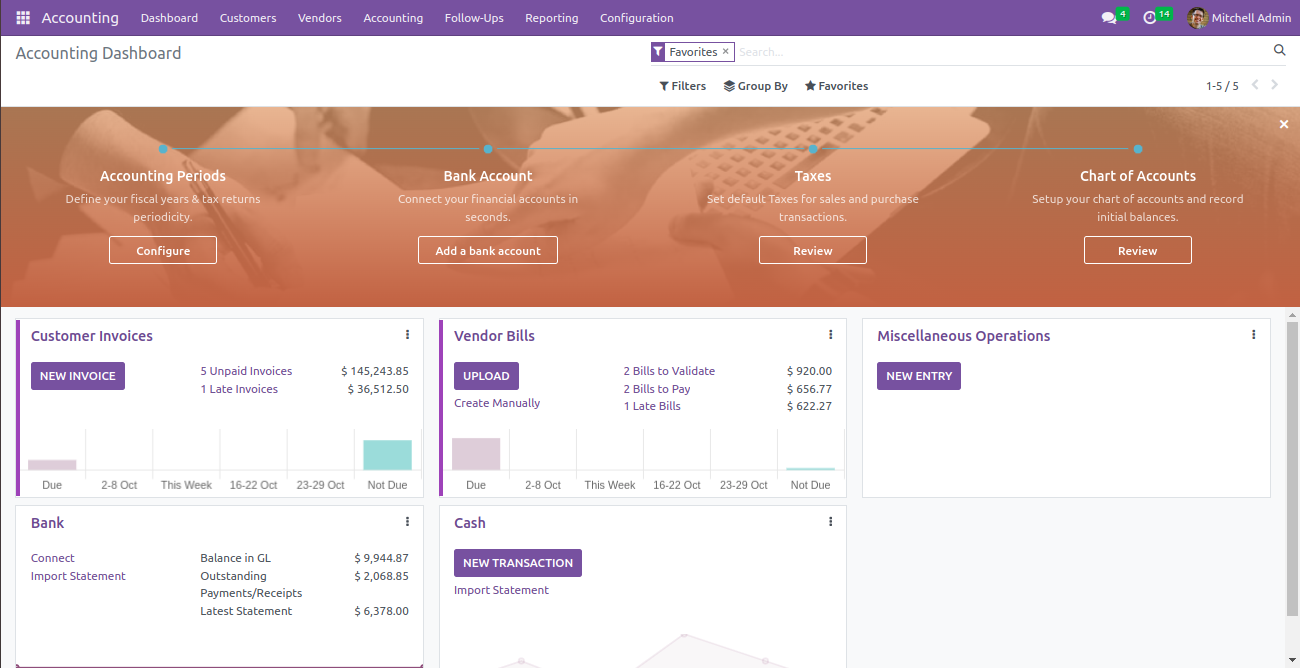Open the Vendors menu
This screenshot has width=1300, height=668.
coord(319,18)
